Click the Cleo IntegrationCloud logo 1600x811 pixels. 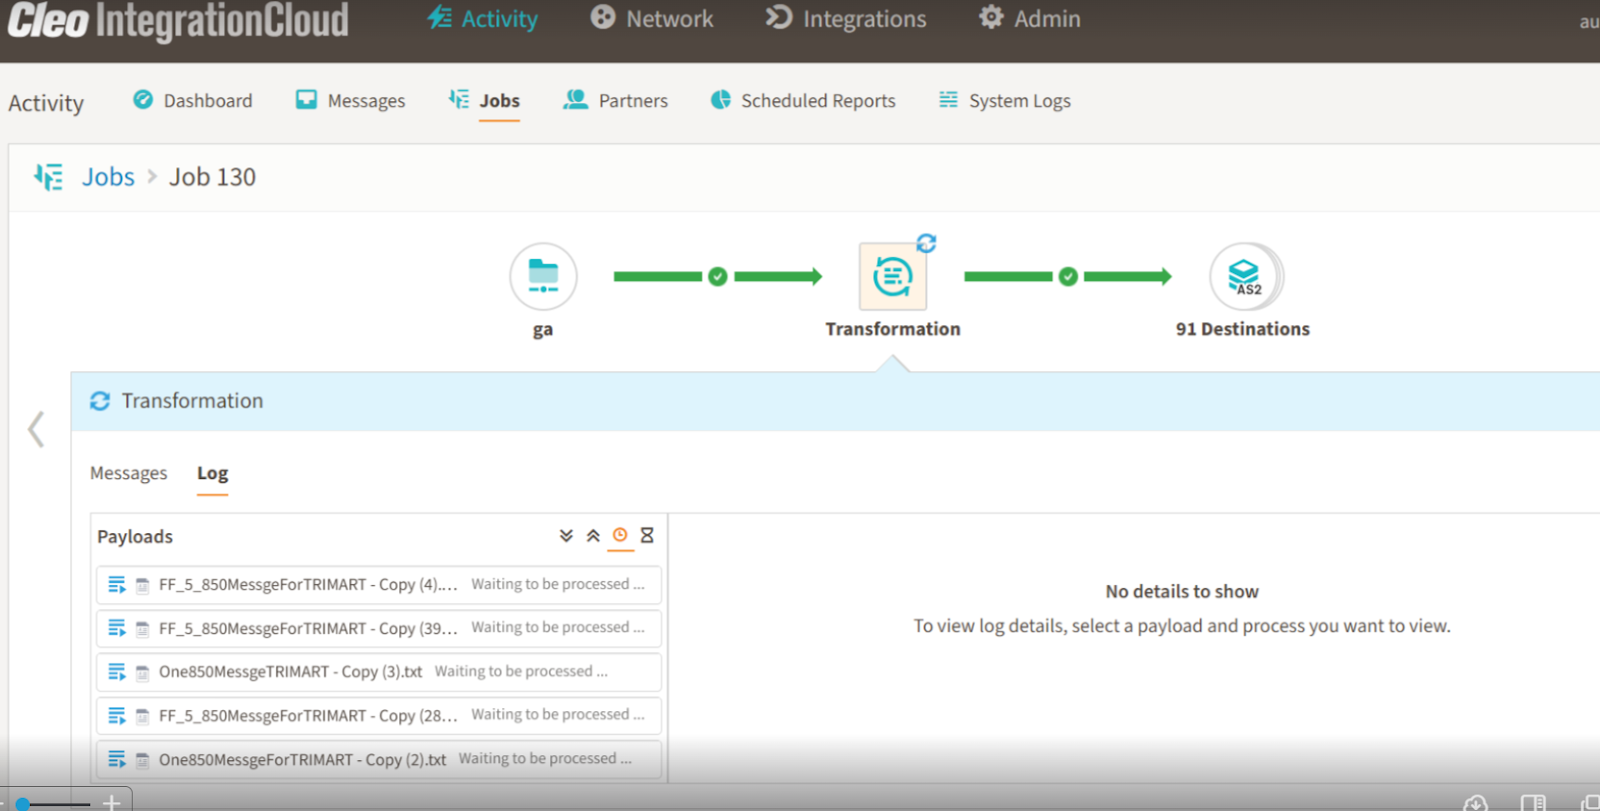tap(178, 21)
